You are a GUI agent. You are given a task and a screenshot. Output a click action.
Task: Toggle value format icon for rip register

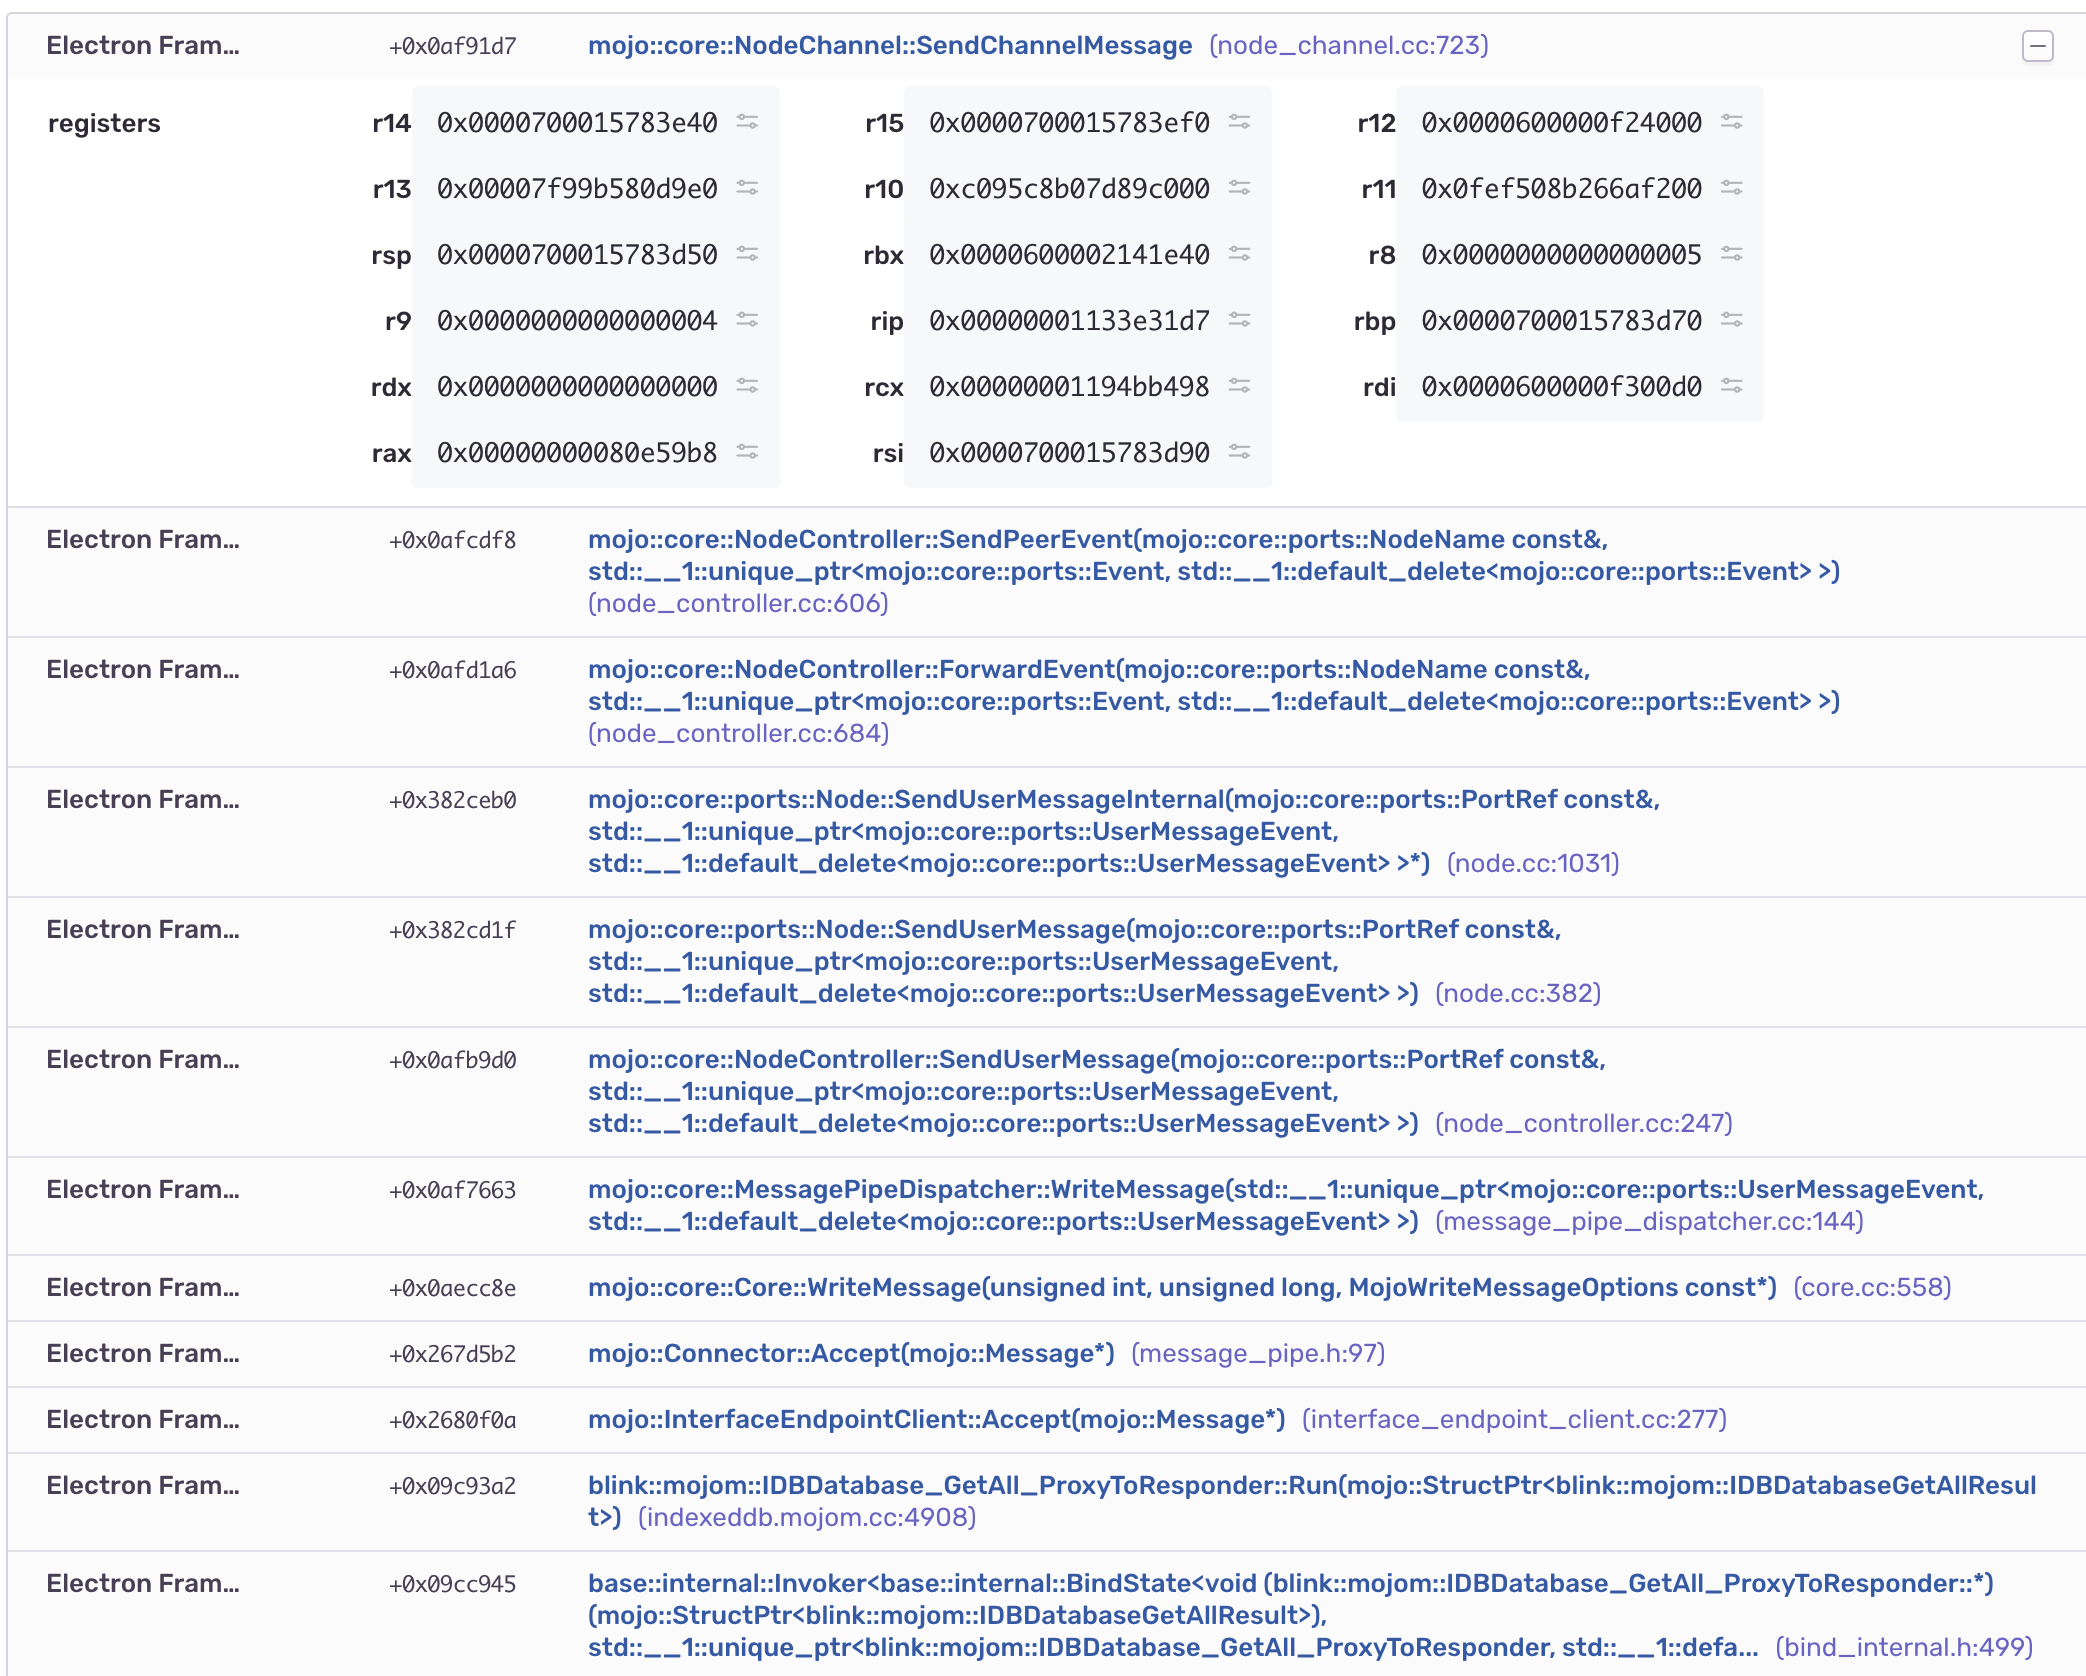(x=1239, y=320)
